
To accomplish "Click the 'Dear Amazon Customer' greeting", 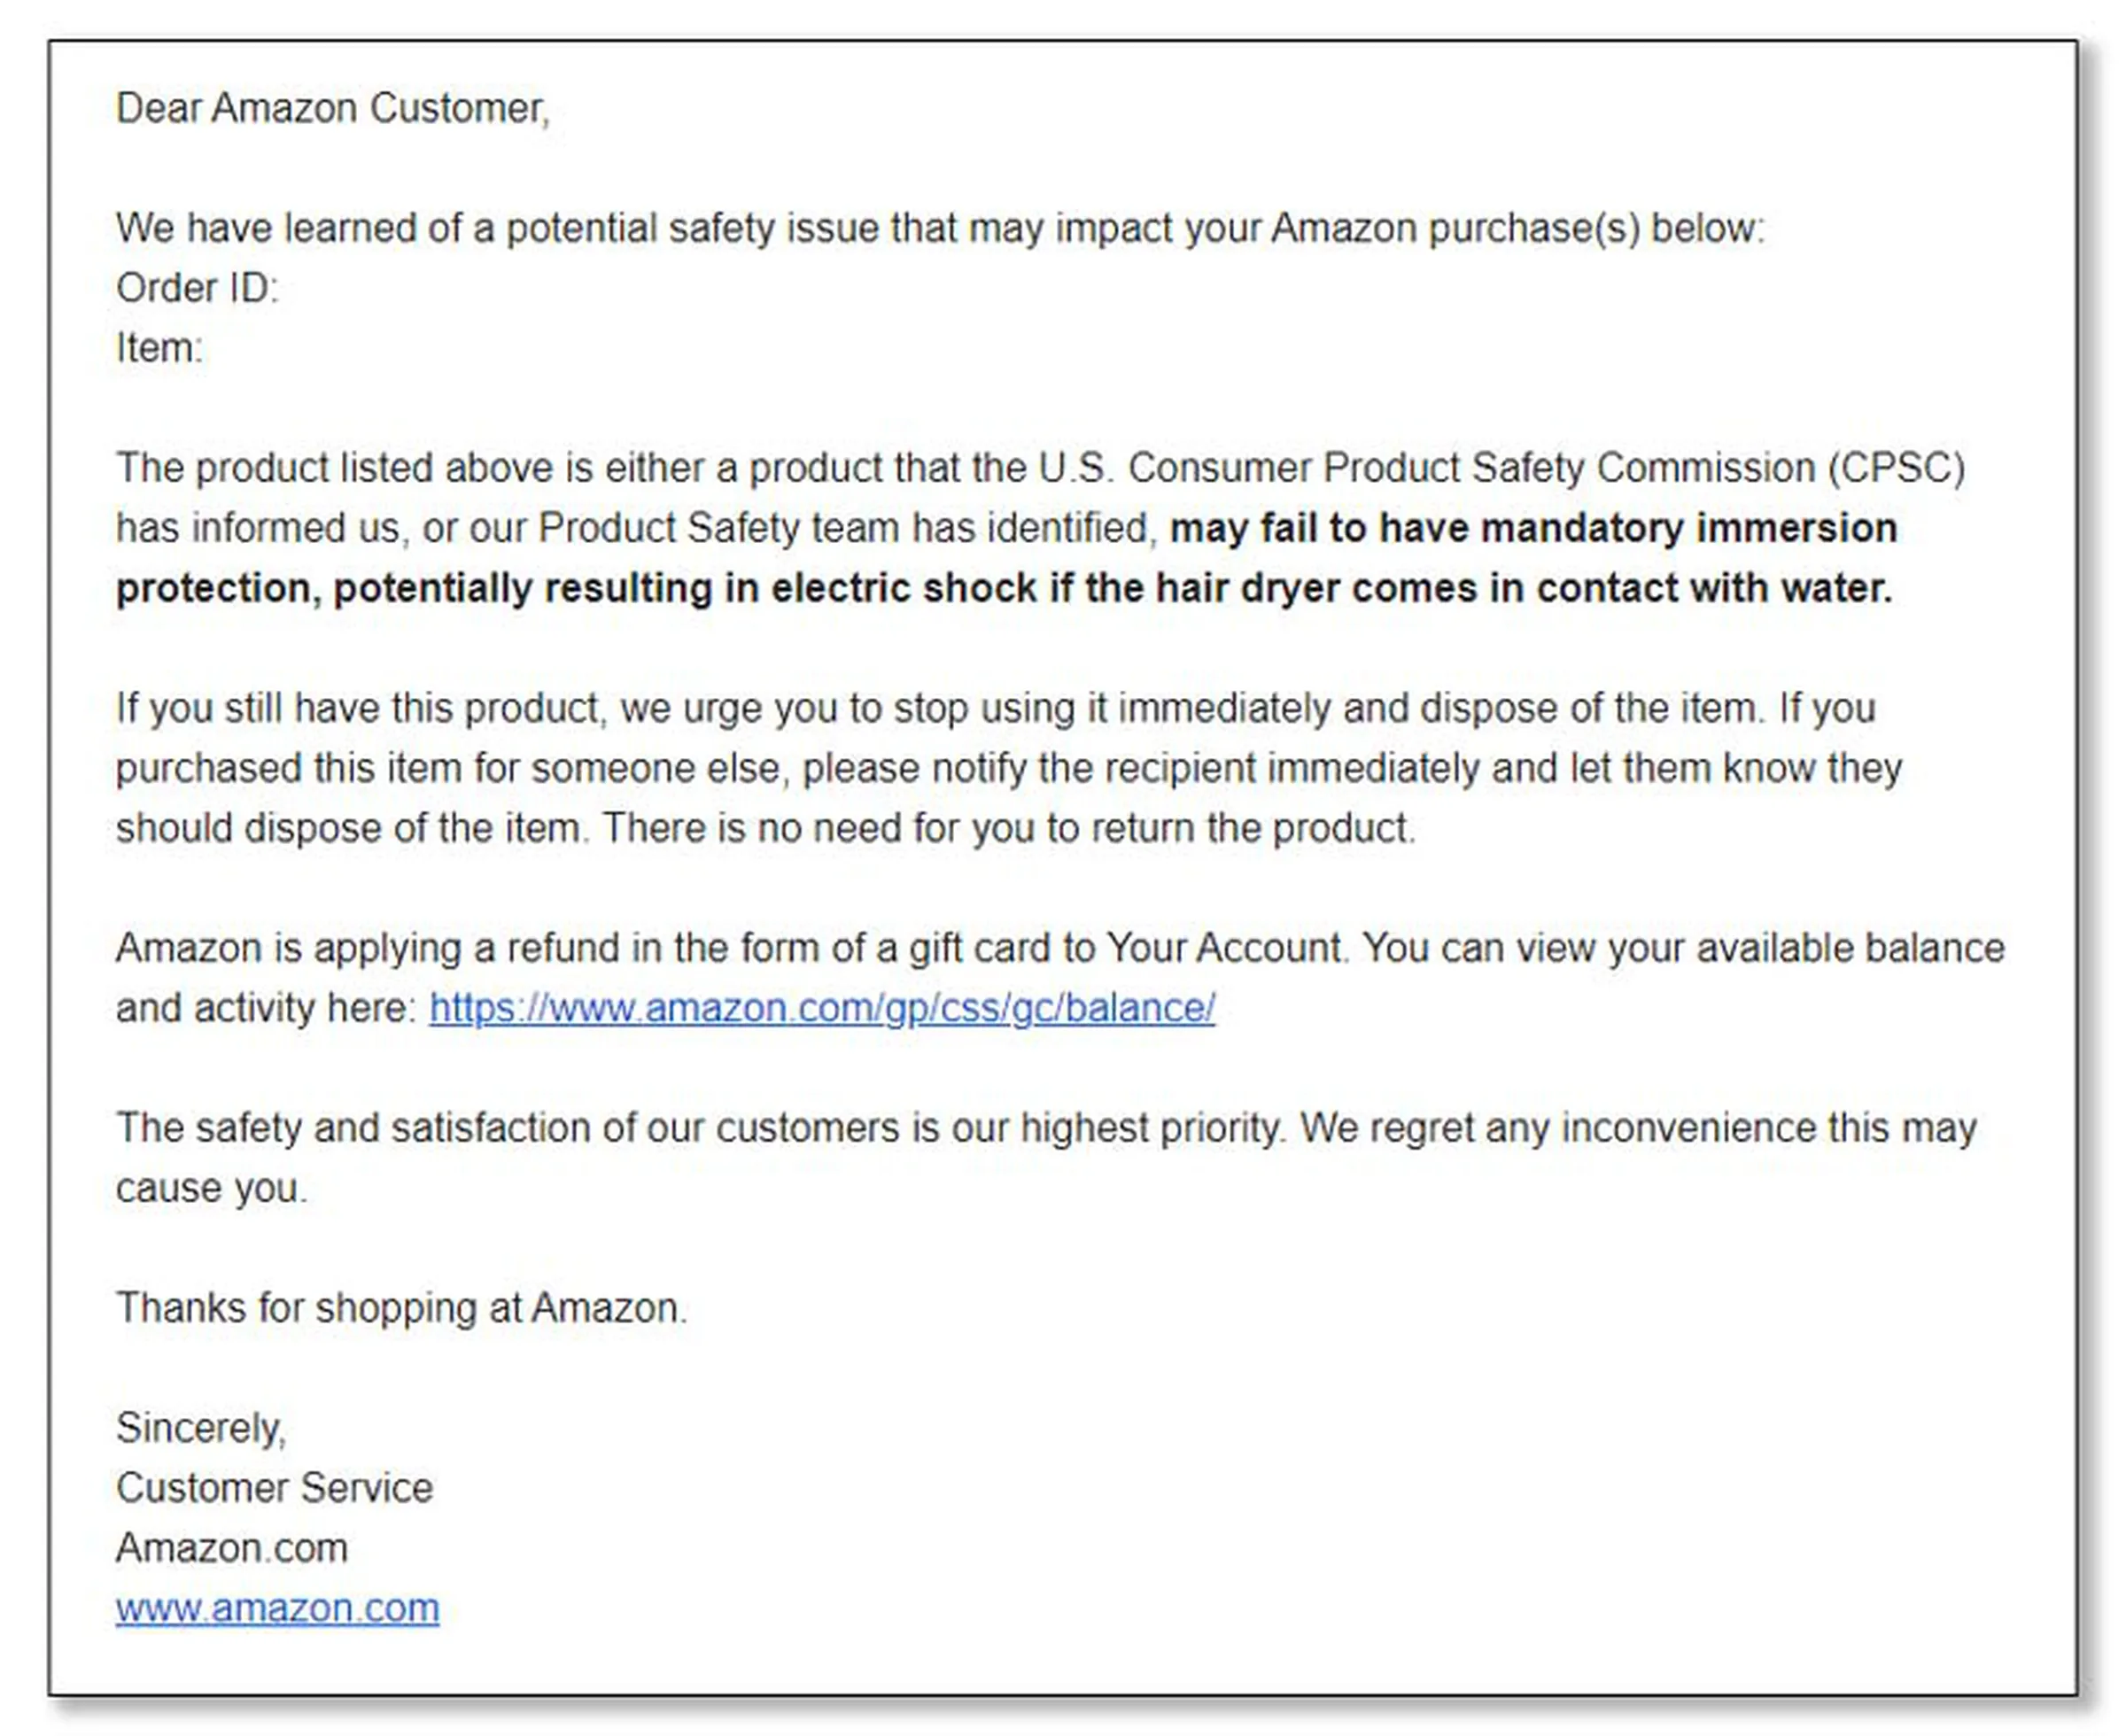I will [333, 108].
